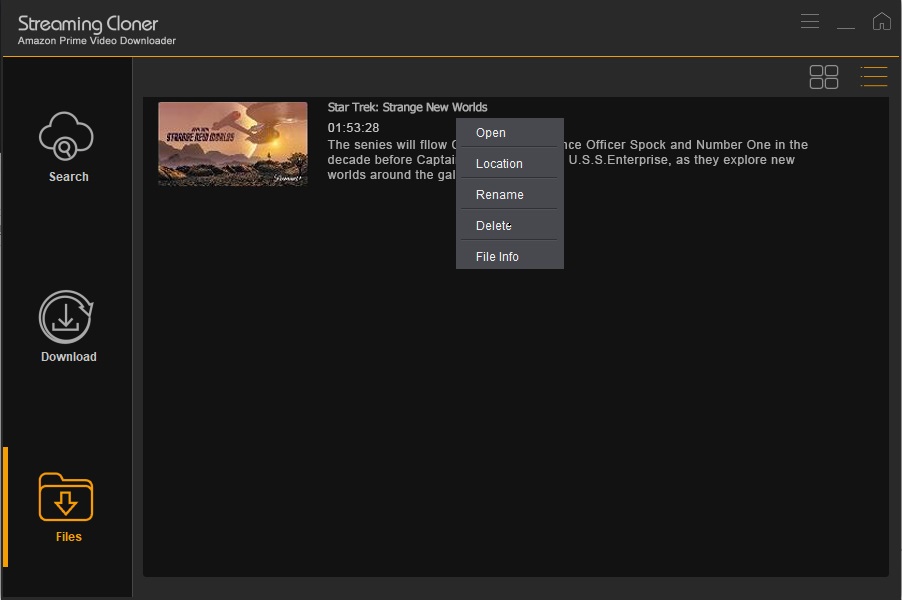This screenshot has width=902, height=600.
Task: Click the Download label in sidebar
Action: [x=68, y=357]
